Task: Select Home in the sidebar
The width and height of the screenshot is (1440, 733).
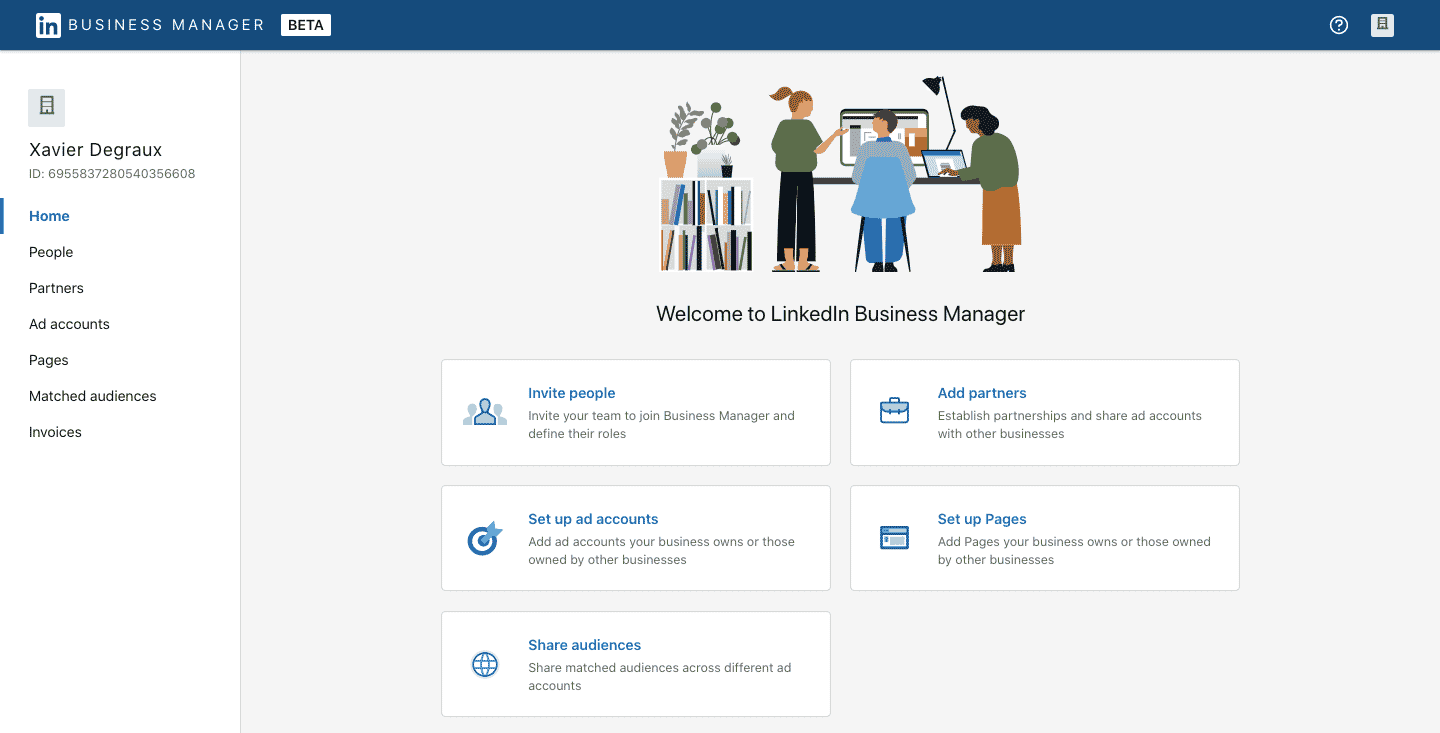Action: coord(49,216)
